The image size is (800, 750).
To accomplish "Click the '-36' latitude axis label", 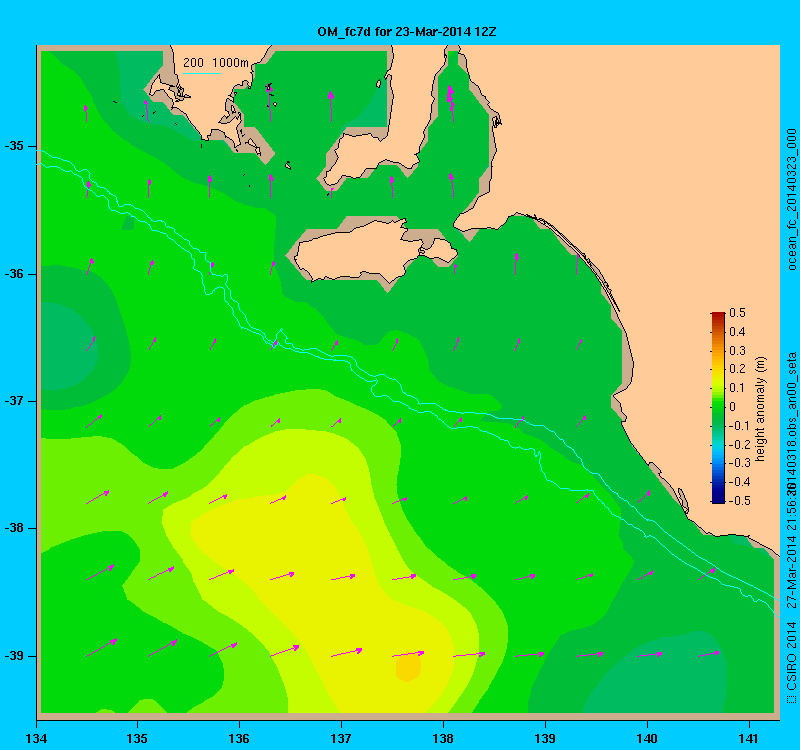I will point(14,273).
